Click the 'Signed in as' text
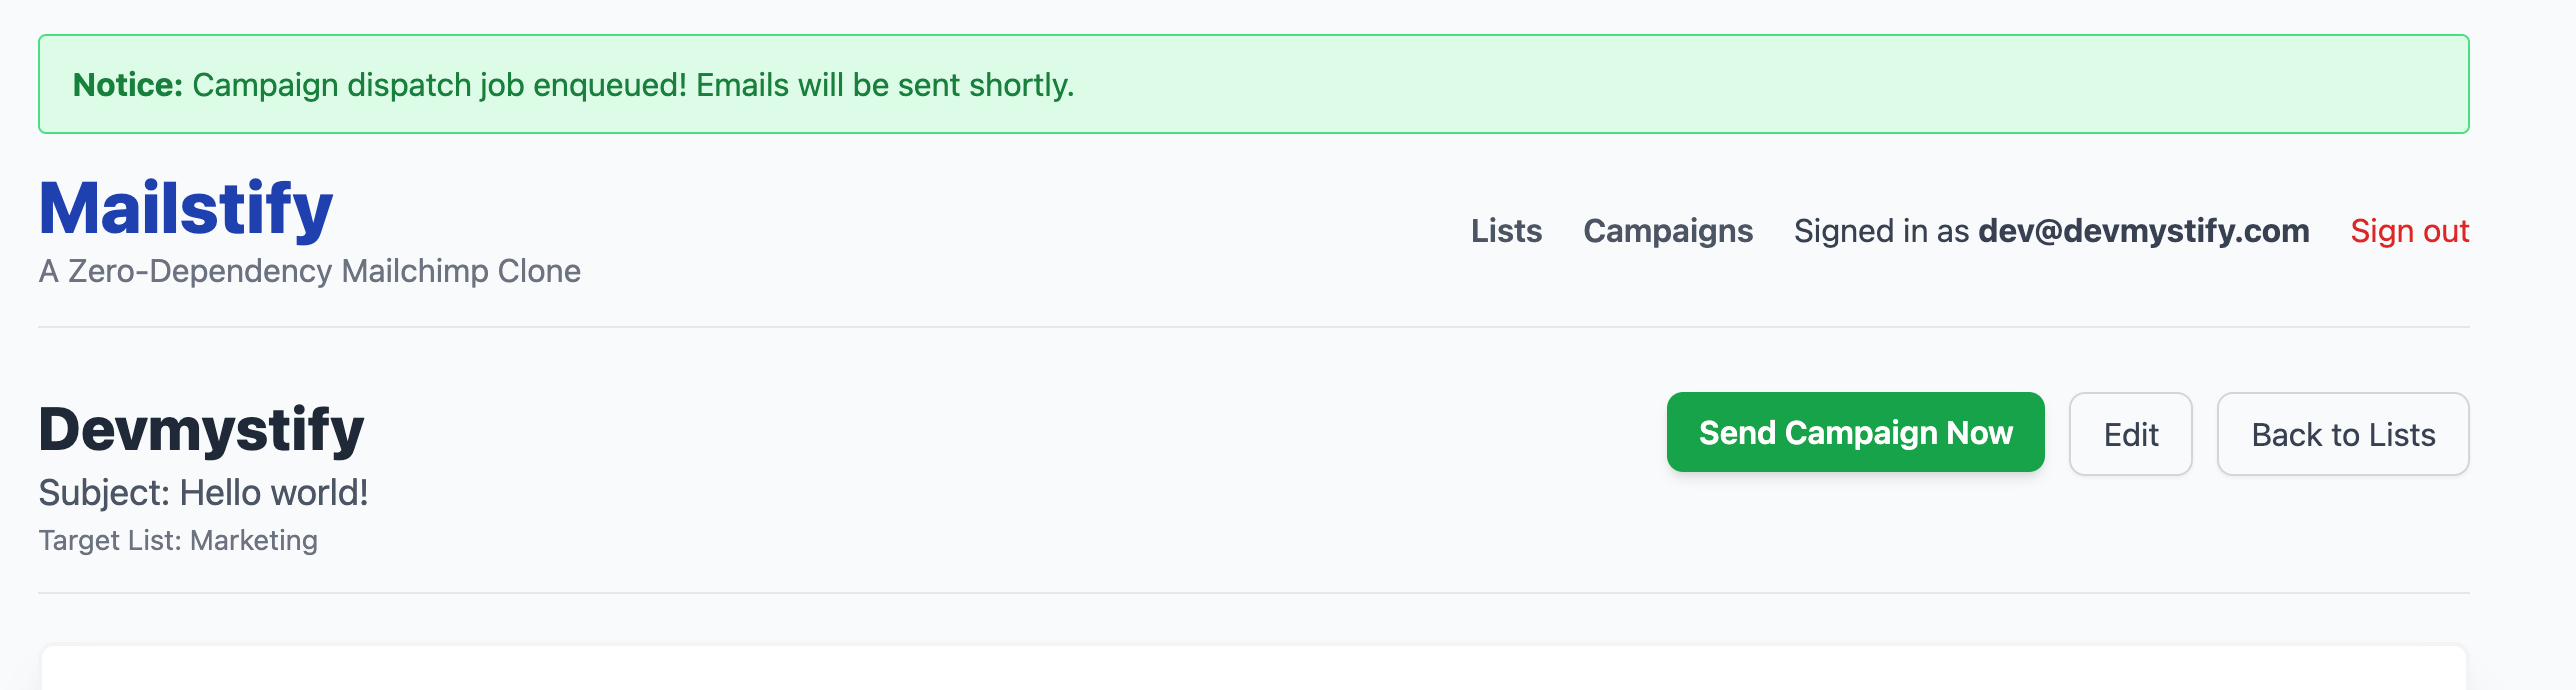The height and width of the screenshot is (690, 2576). [x=1881, y=231]
